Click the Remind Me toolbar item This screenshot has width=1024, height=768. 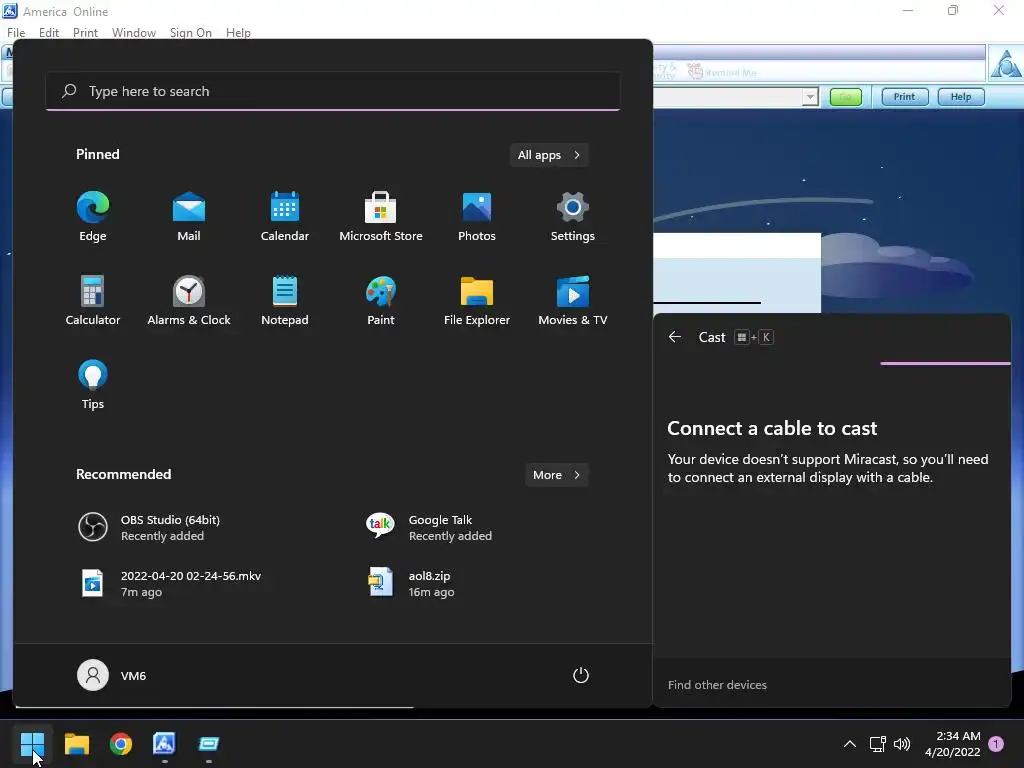coord(722,72)
